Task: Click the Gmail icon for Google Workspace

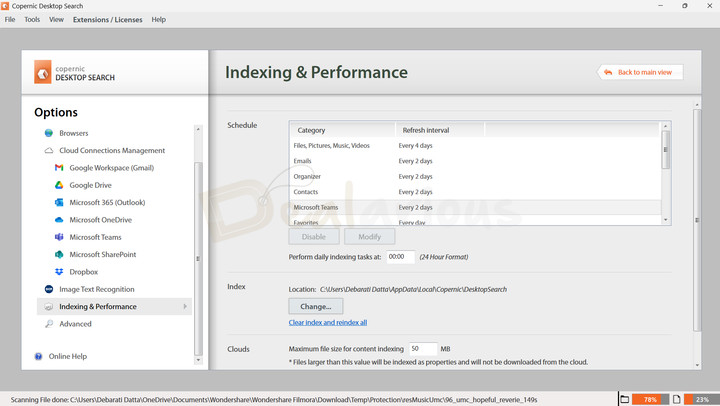Action: click(x=59, y=168)
